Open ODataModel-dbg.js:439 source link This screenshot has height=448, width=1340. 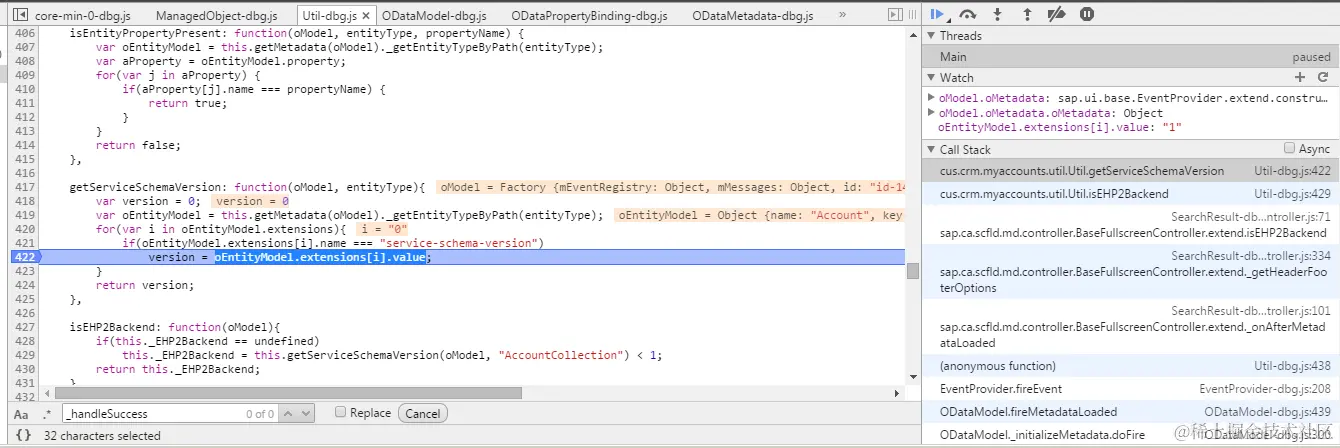[x=1267, y=412]
